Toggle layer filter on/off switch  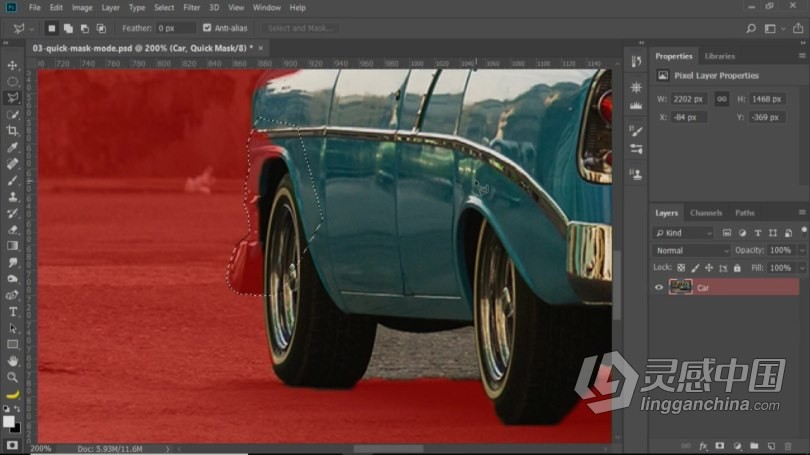pos(803,230)
